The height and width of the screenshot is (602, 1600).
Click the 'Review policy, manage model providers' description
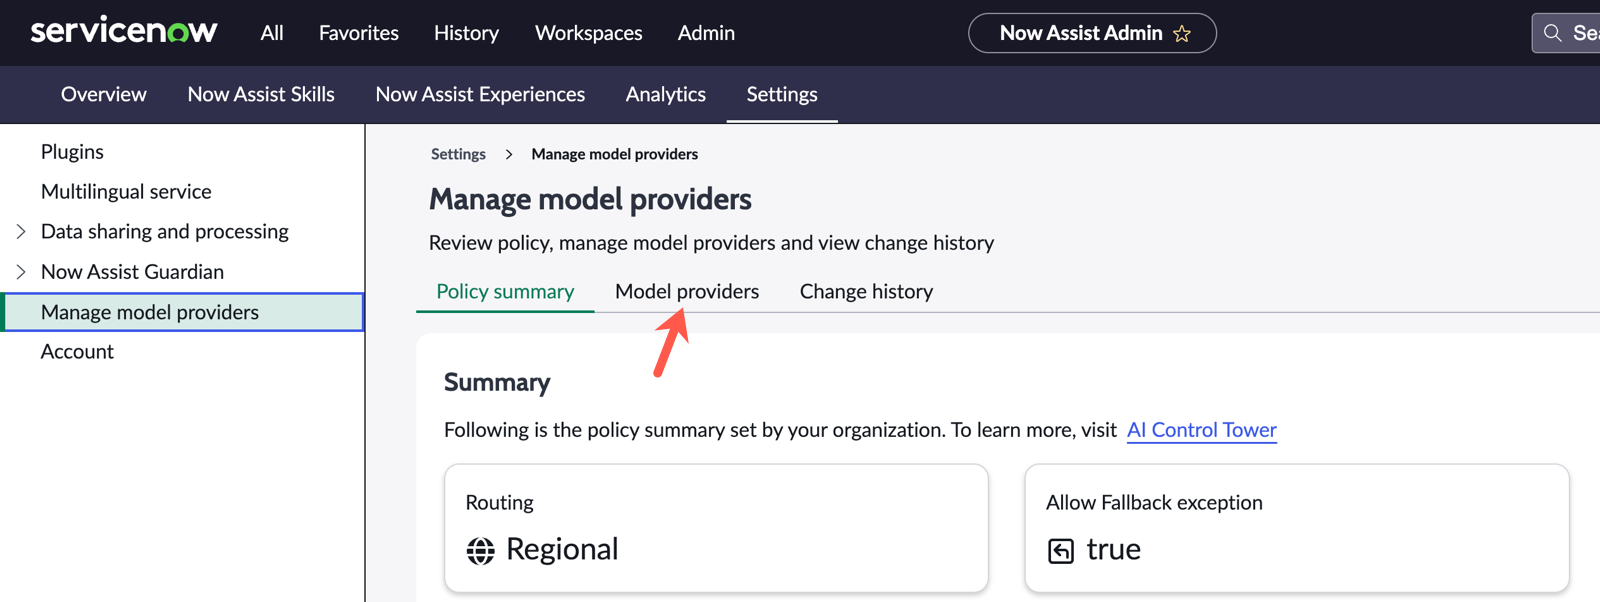pyautogui.click(x=711, y=243)
